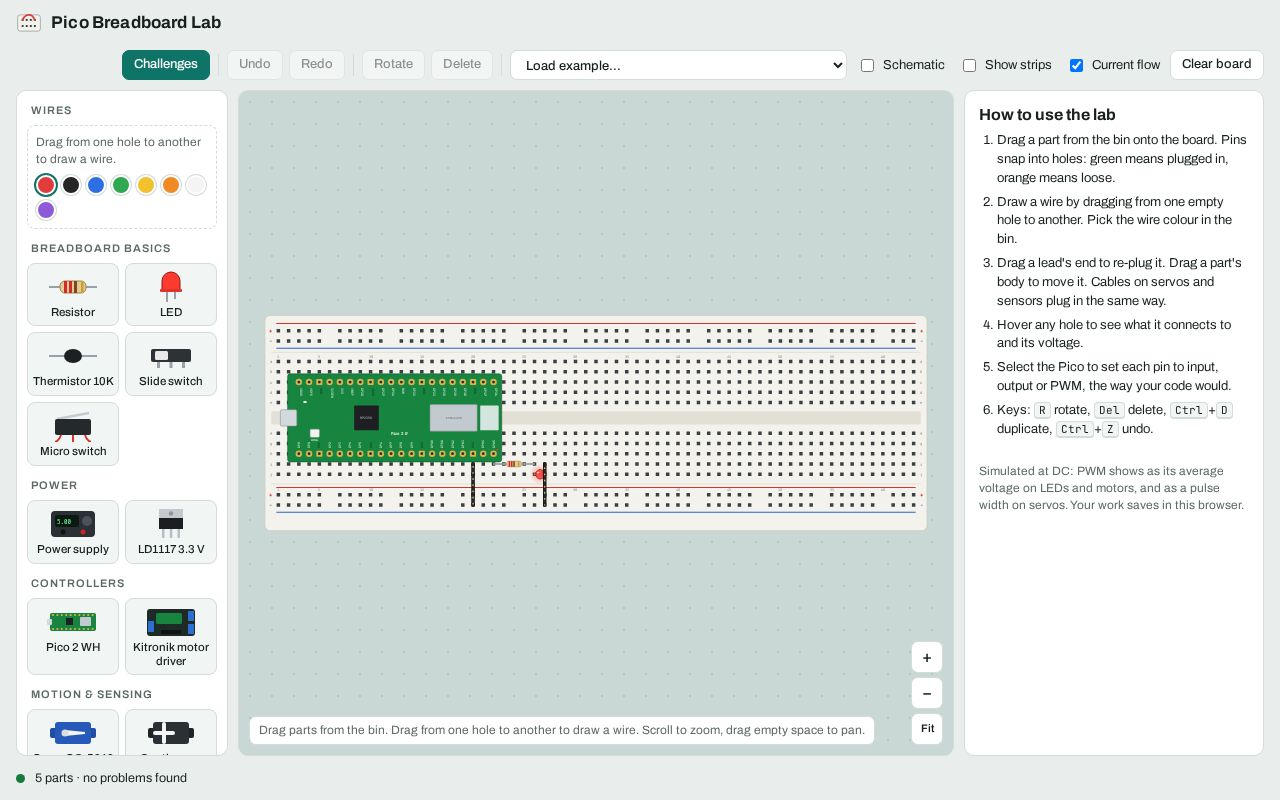The width and height of the screenshot is (1280, 800).
Task: Click the 'How to use the lab' heading
Action: tap(1047, 115)
